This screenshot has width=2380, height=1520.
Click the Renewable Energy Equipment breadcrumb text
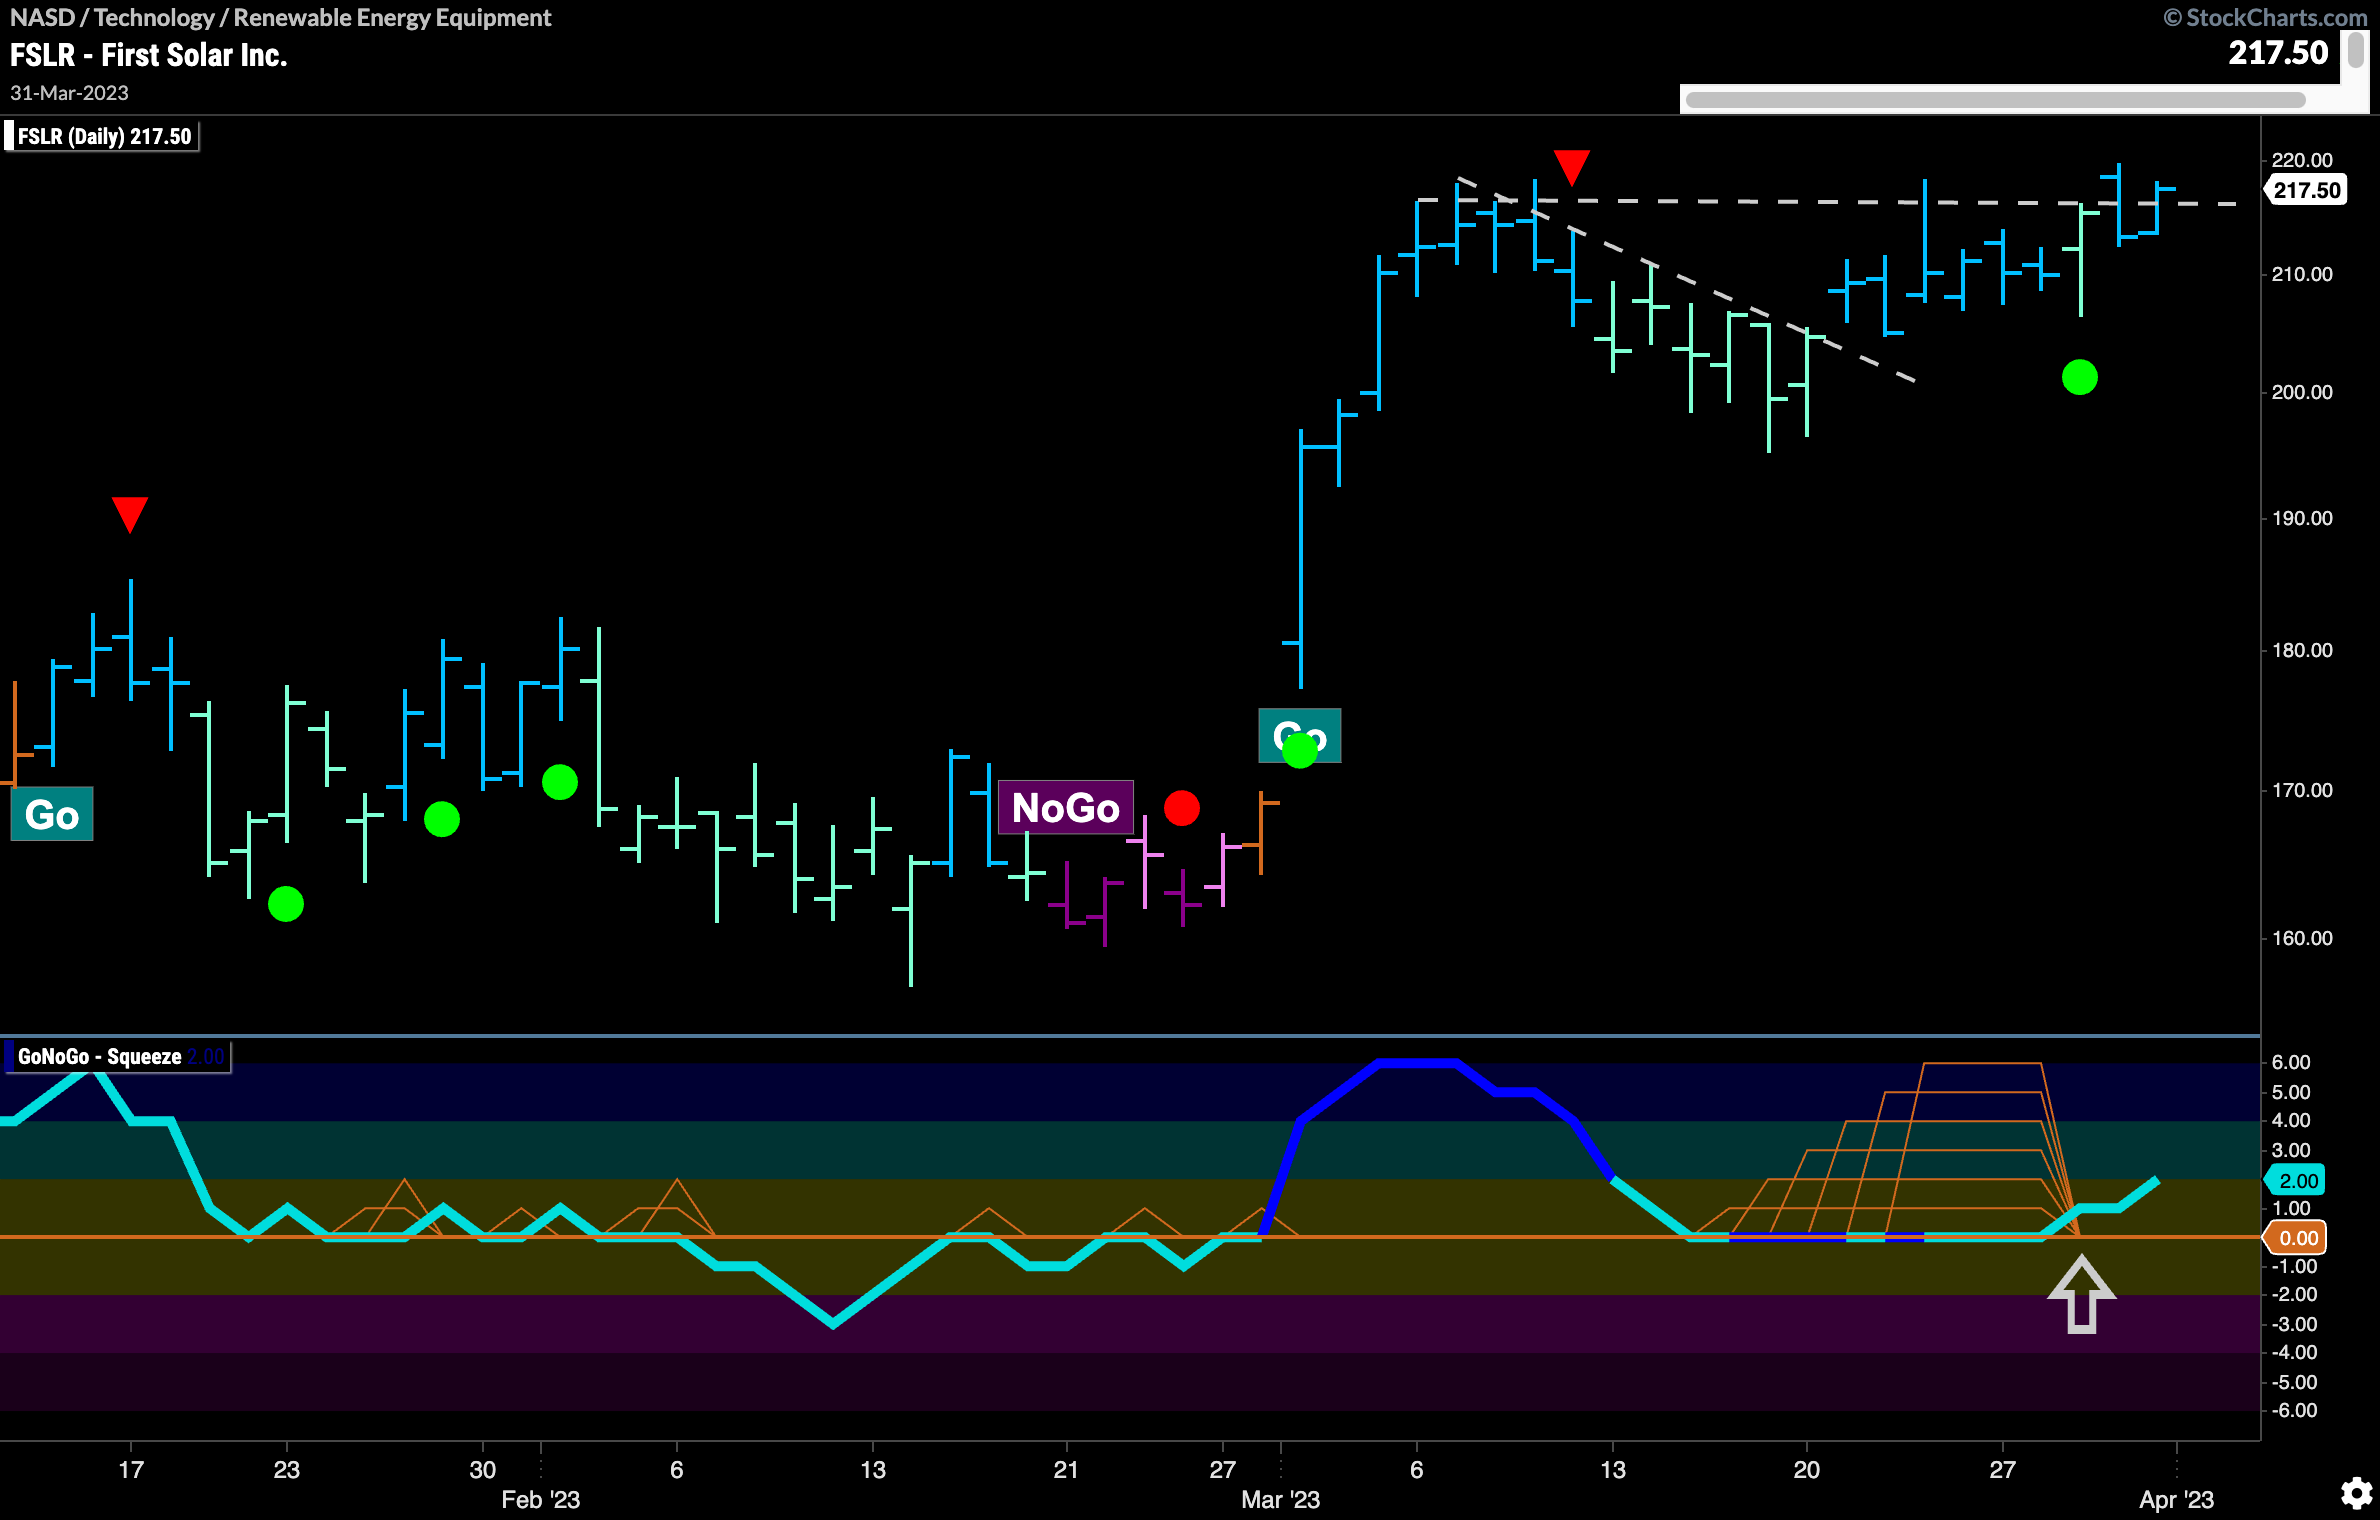click(x=392, y=18)
